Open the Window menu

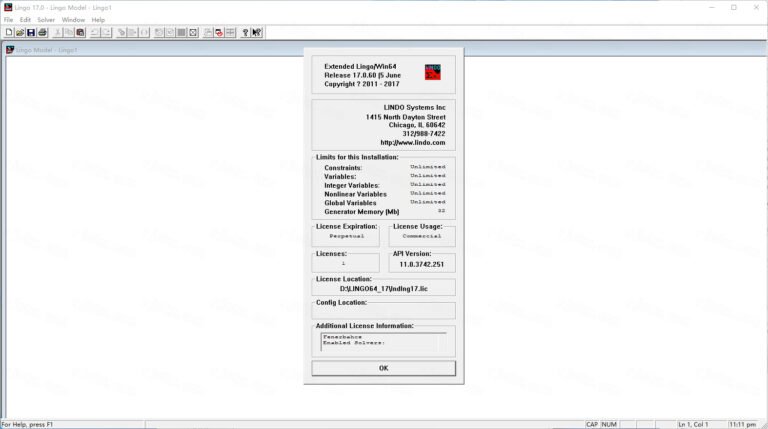click(73, 20)
